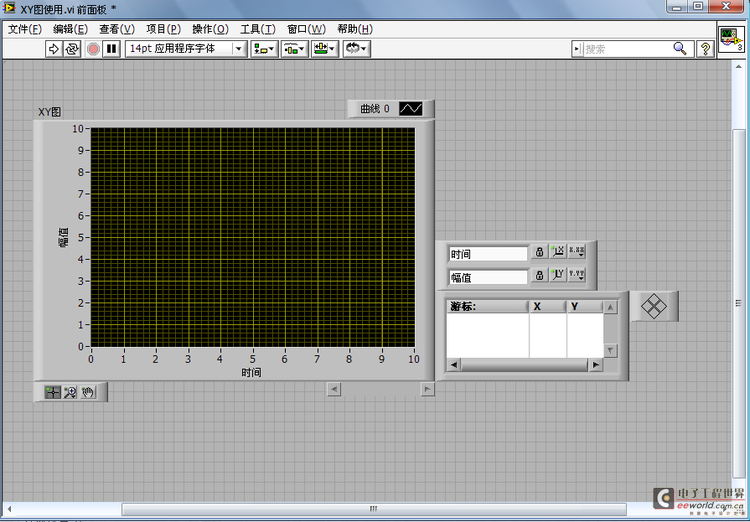750x522 pixels.
Task: Click the VI icon in top-right corner
Action: tap(732, 40)
